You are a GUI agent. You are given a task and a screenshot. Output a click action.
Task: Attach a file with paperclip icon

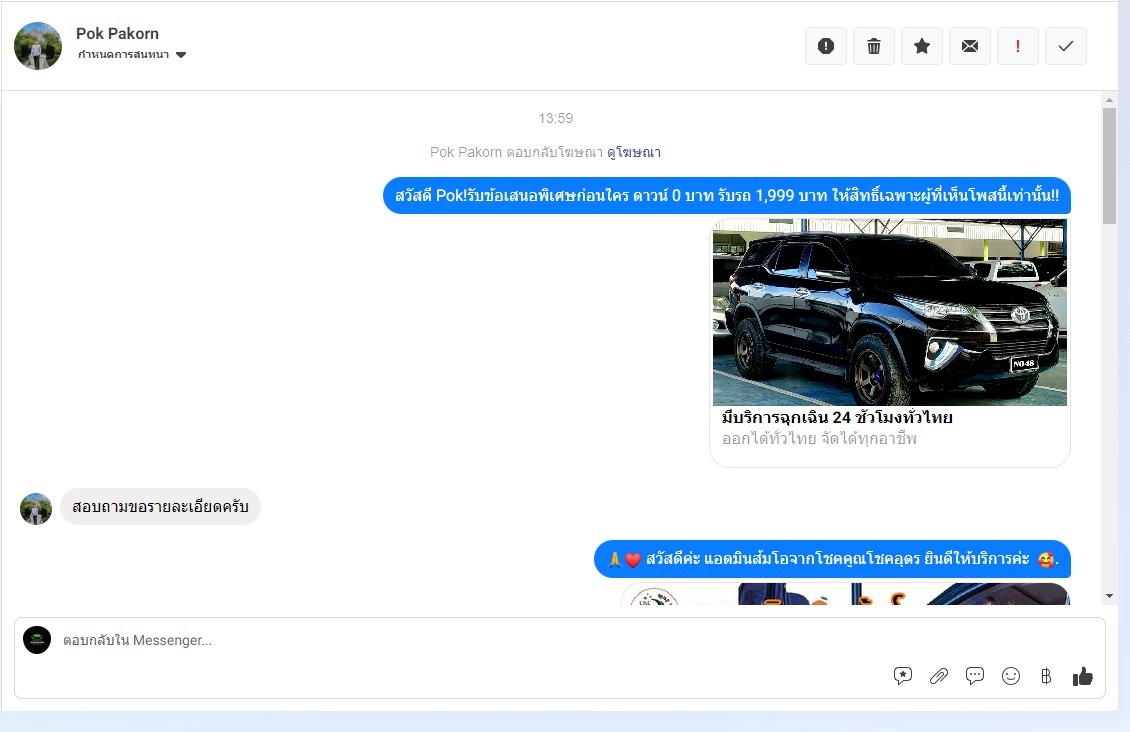coord(939,676)
